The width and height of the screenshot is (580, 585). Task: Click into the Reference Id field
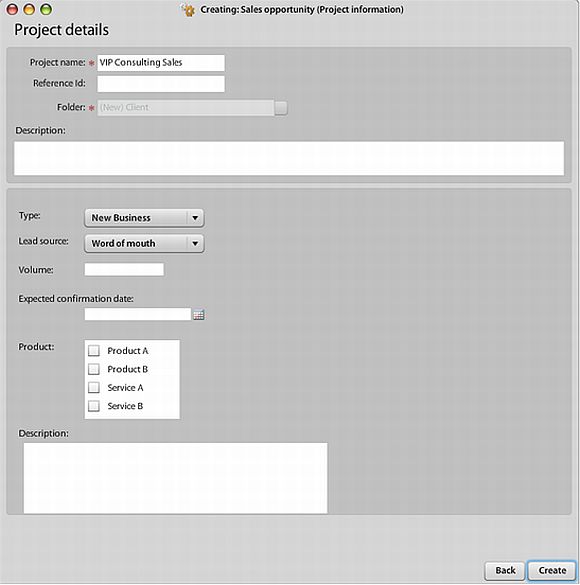[x=161, y=84]
